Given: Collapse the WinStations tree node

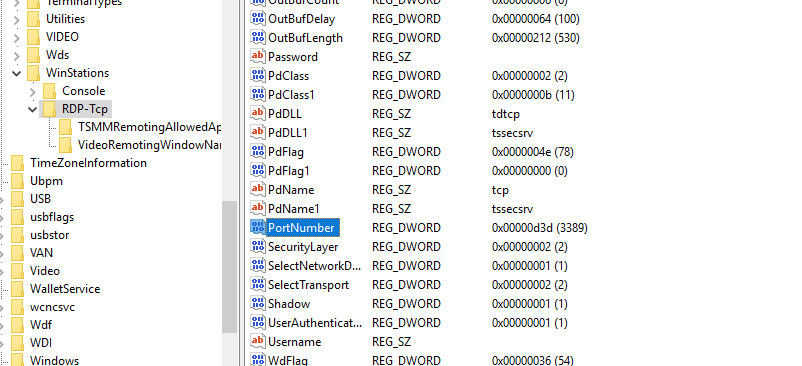Looking at the screenshot, I should (x=16, y=73).
